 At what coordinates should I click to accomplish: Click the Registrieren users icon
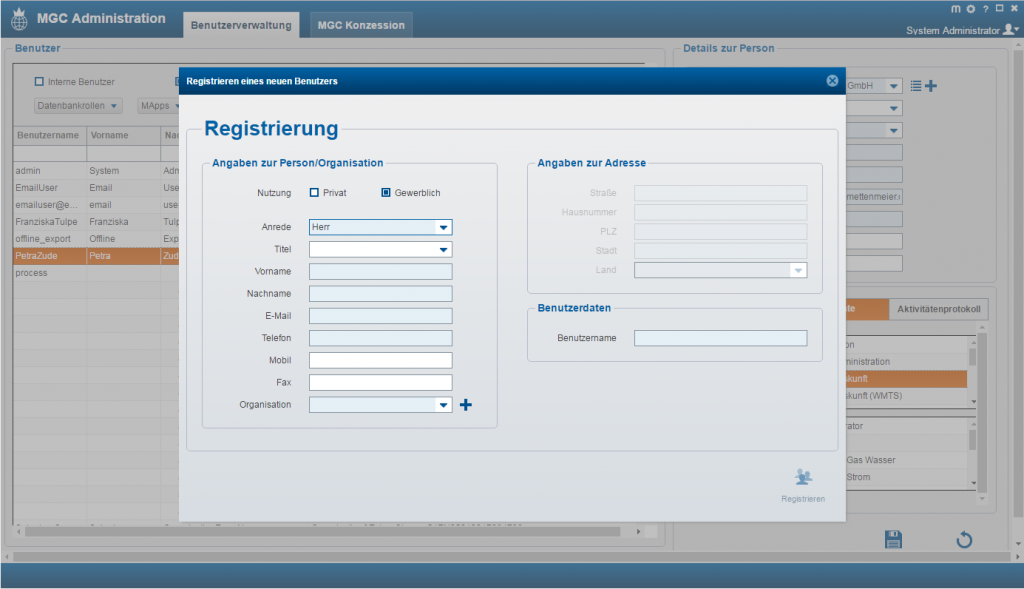(x=803, y=477)
